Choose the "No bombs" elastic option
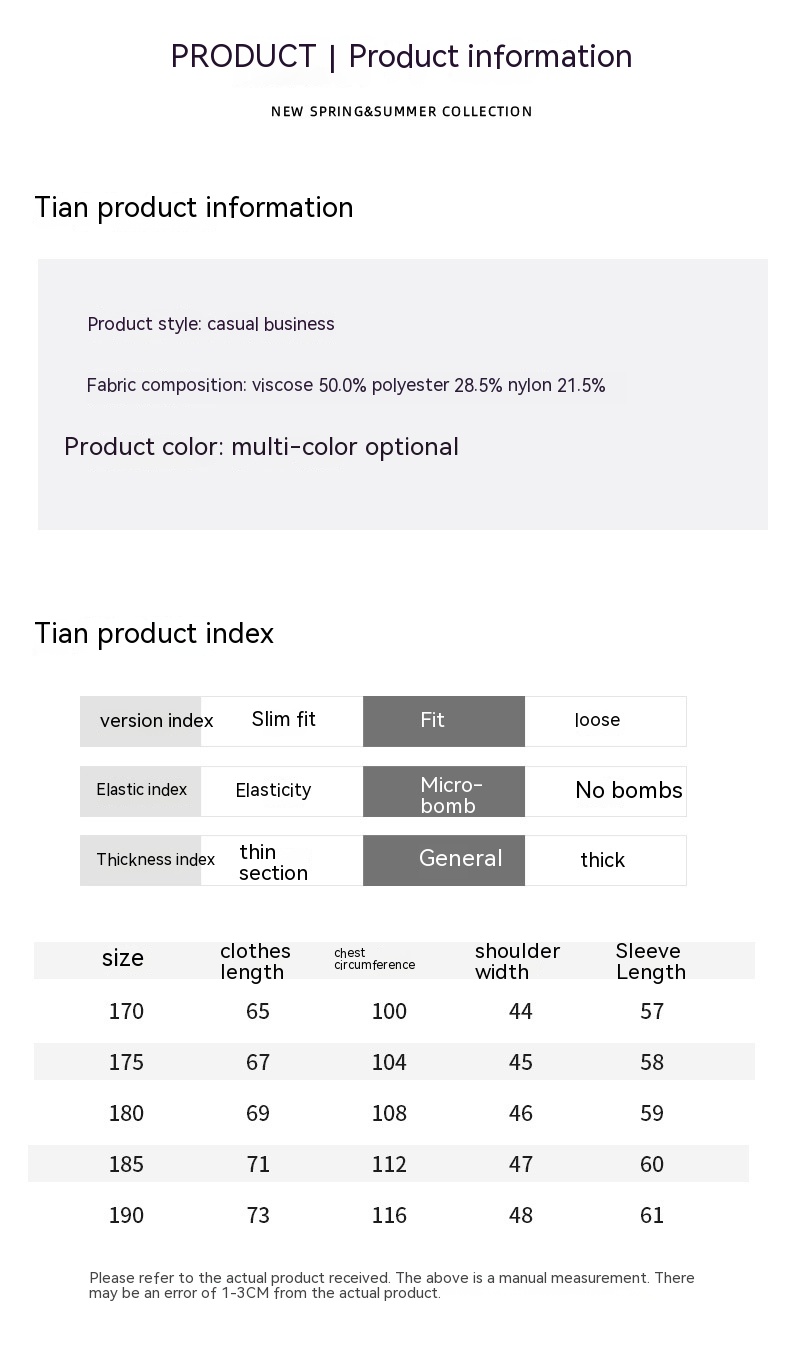This screenshot has width=790, height=1362. [x=628, y=791]
